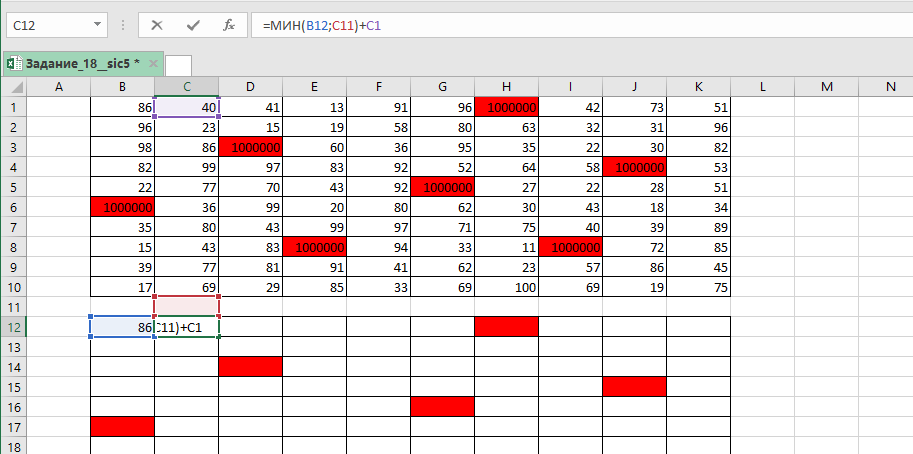Open Insert Function via the fx icon

pos(229,25)
